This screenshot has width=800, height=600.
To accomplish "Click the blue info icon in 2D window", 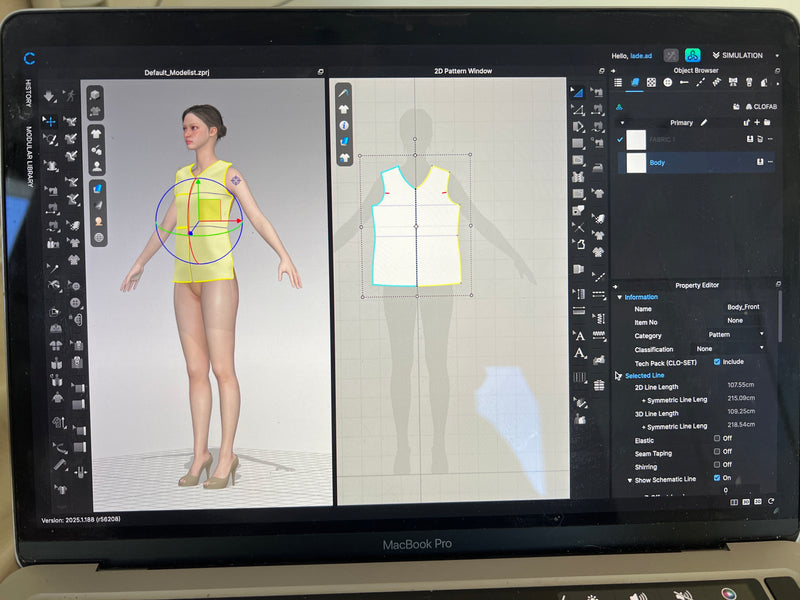I will click(344, 125).
